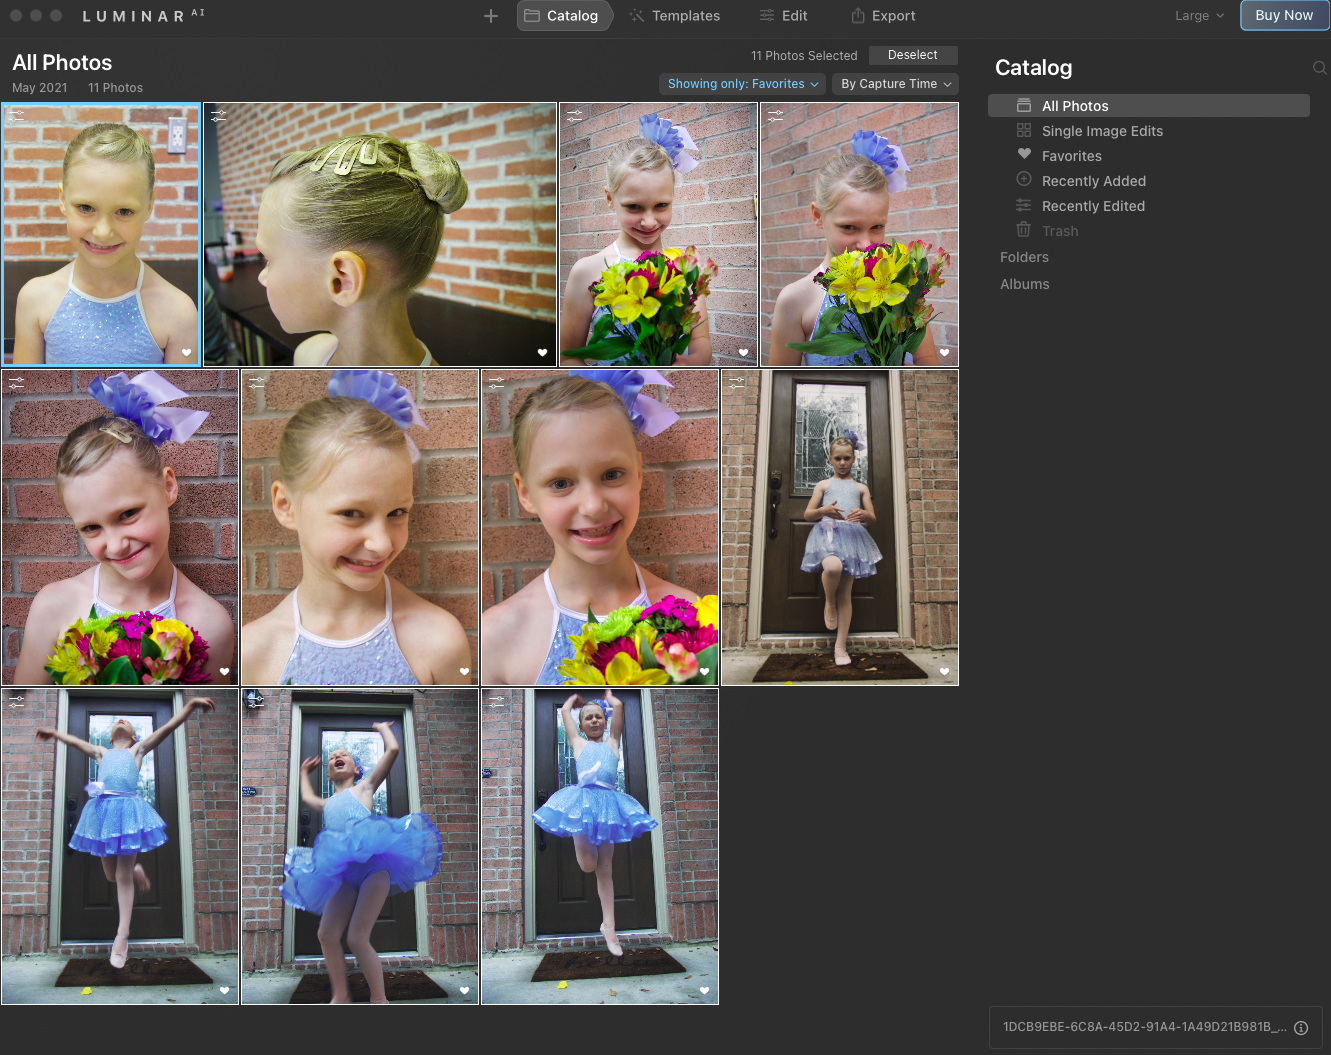Unfavorite the first portrait photo via its heart

[x=188, y=352]
